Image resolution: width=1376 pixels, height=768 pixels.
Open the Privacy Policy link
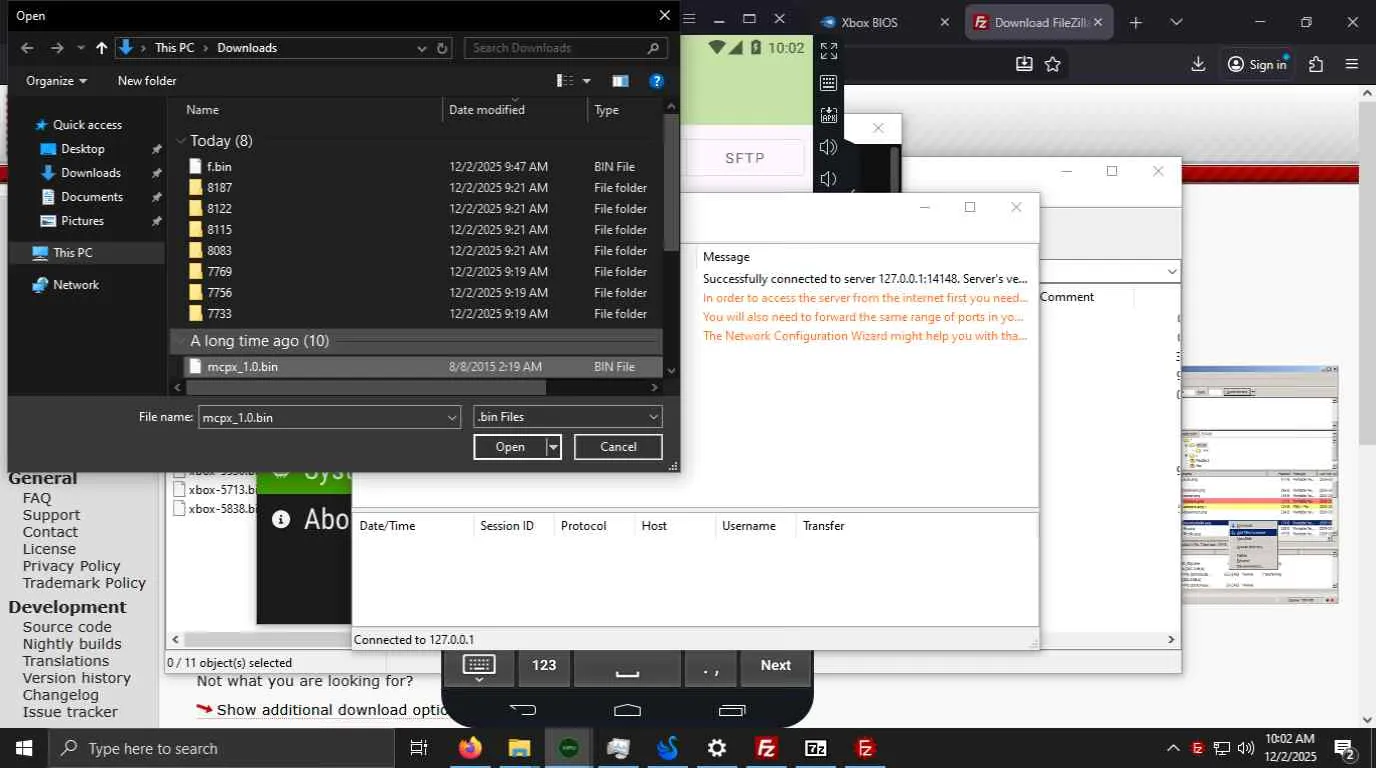tap(71, 566)
